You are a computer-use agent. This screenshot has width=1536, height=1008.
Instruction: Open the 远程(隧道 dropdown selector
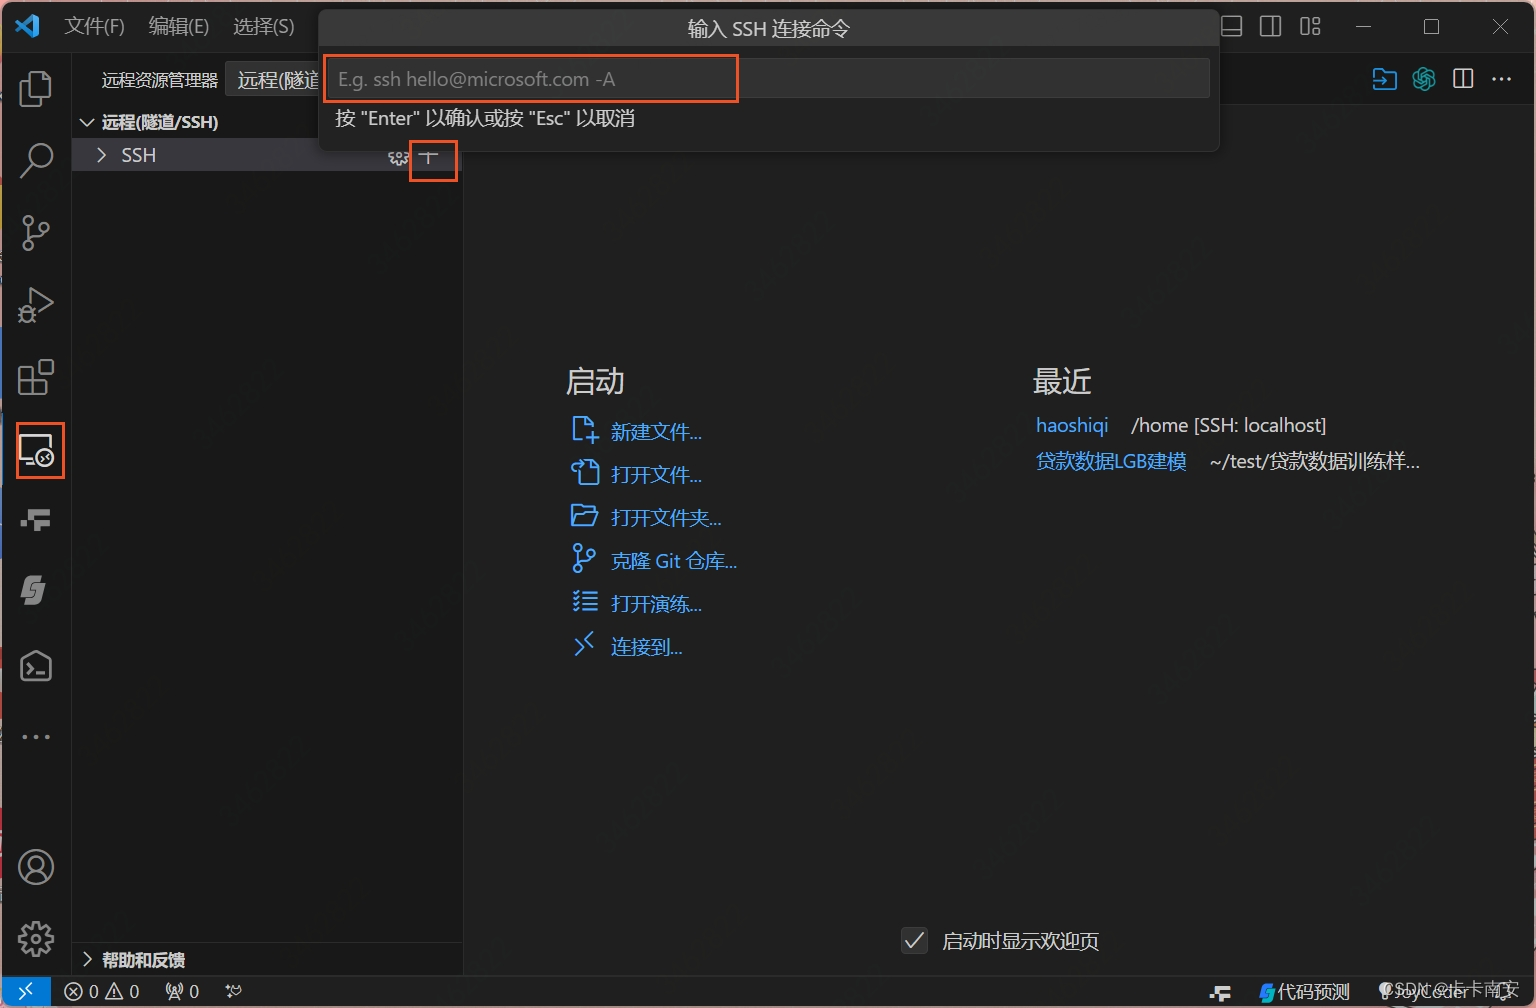[275, 80]
